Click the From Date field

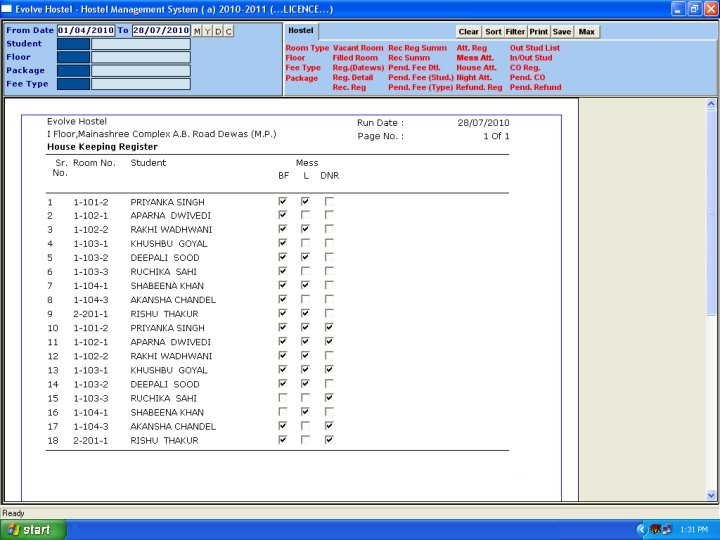point(86,30)
